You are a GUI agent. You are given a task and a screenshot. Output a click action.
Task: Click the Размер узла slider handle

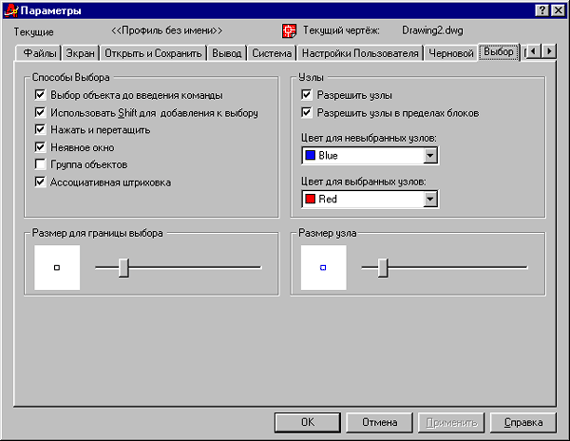point(383,268)
